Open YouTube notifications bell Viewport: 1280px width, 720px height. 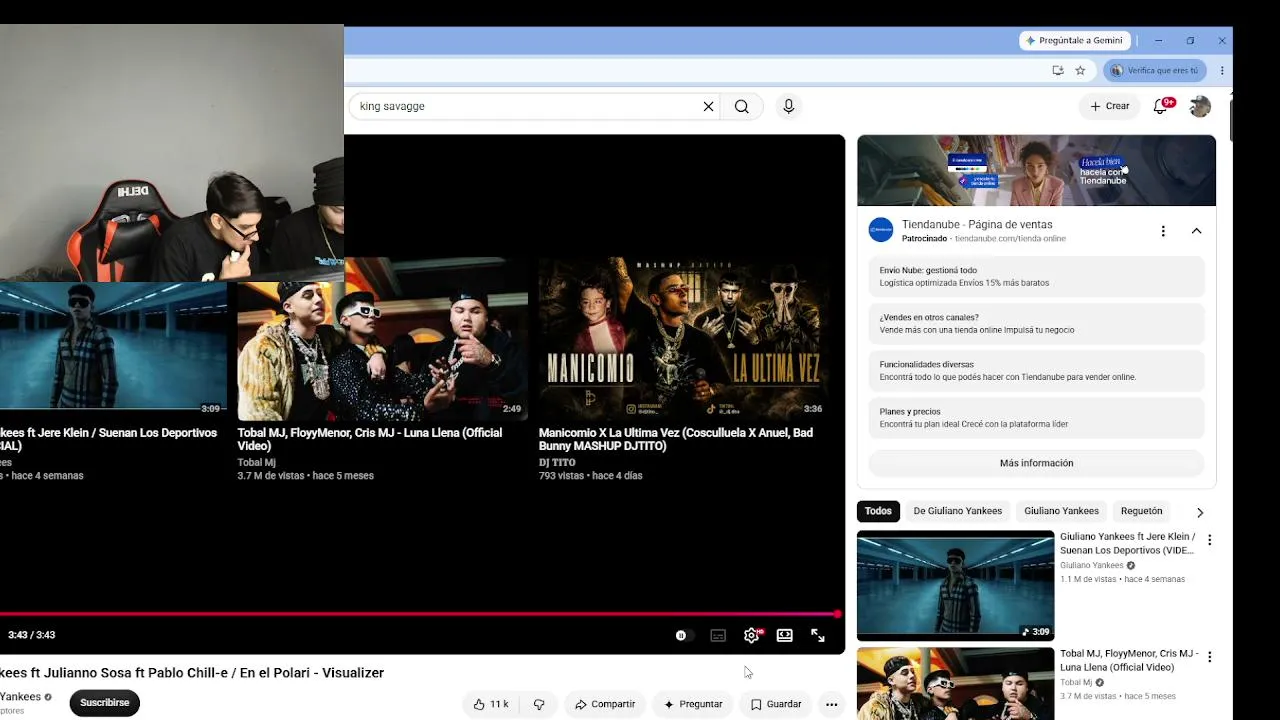1161,106
